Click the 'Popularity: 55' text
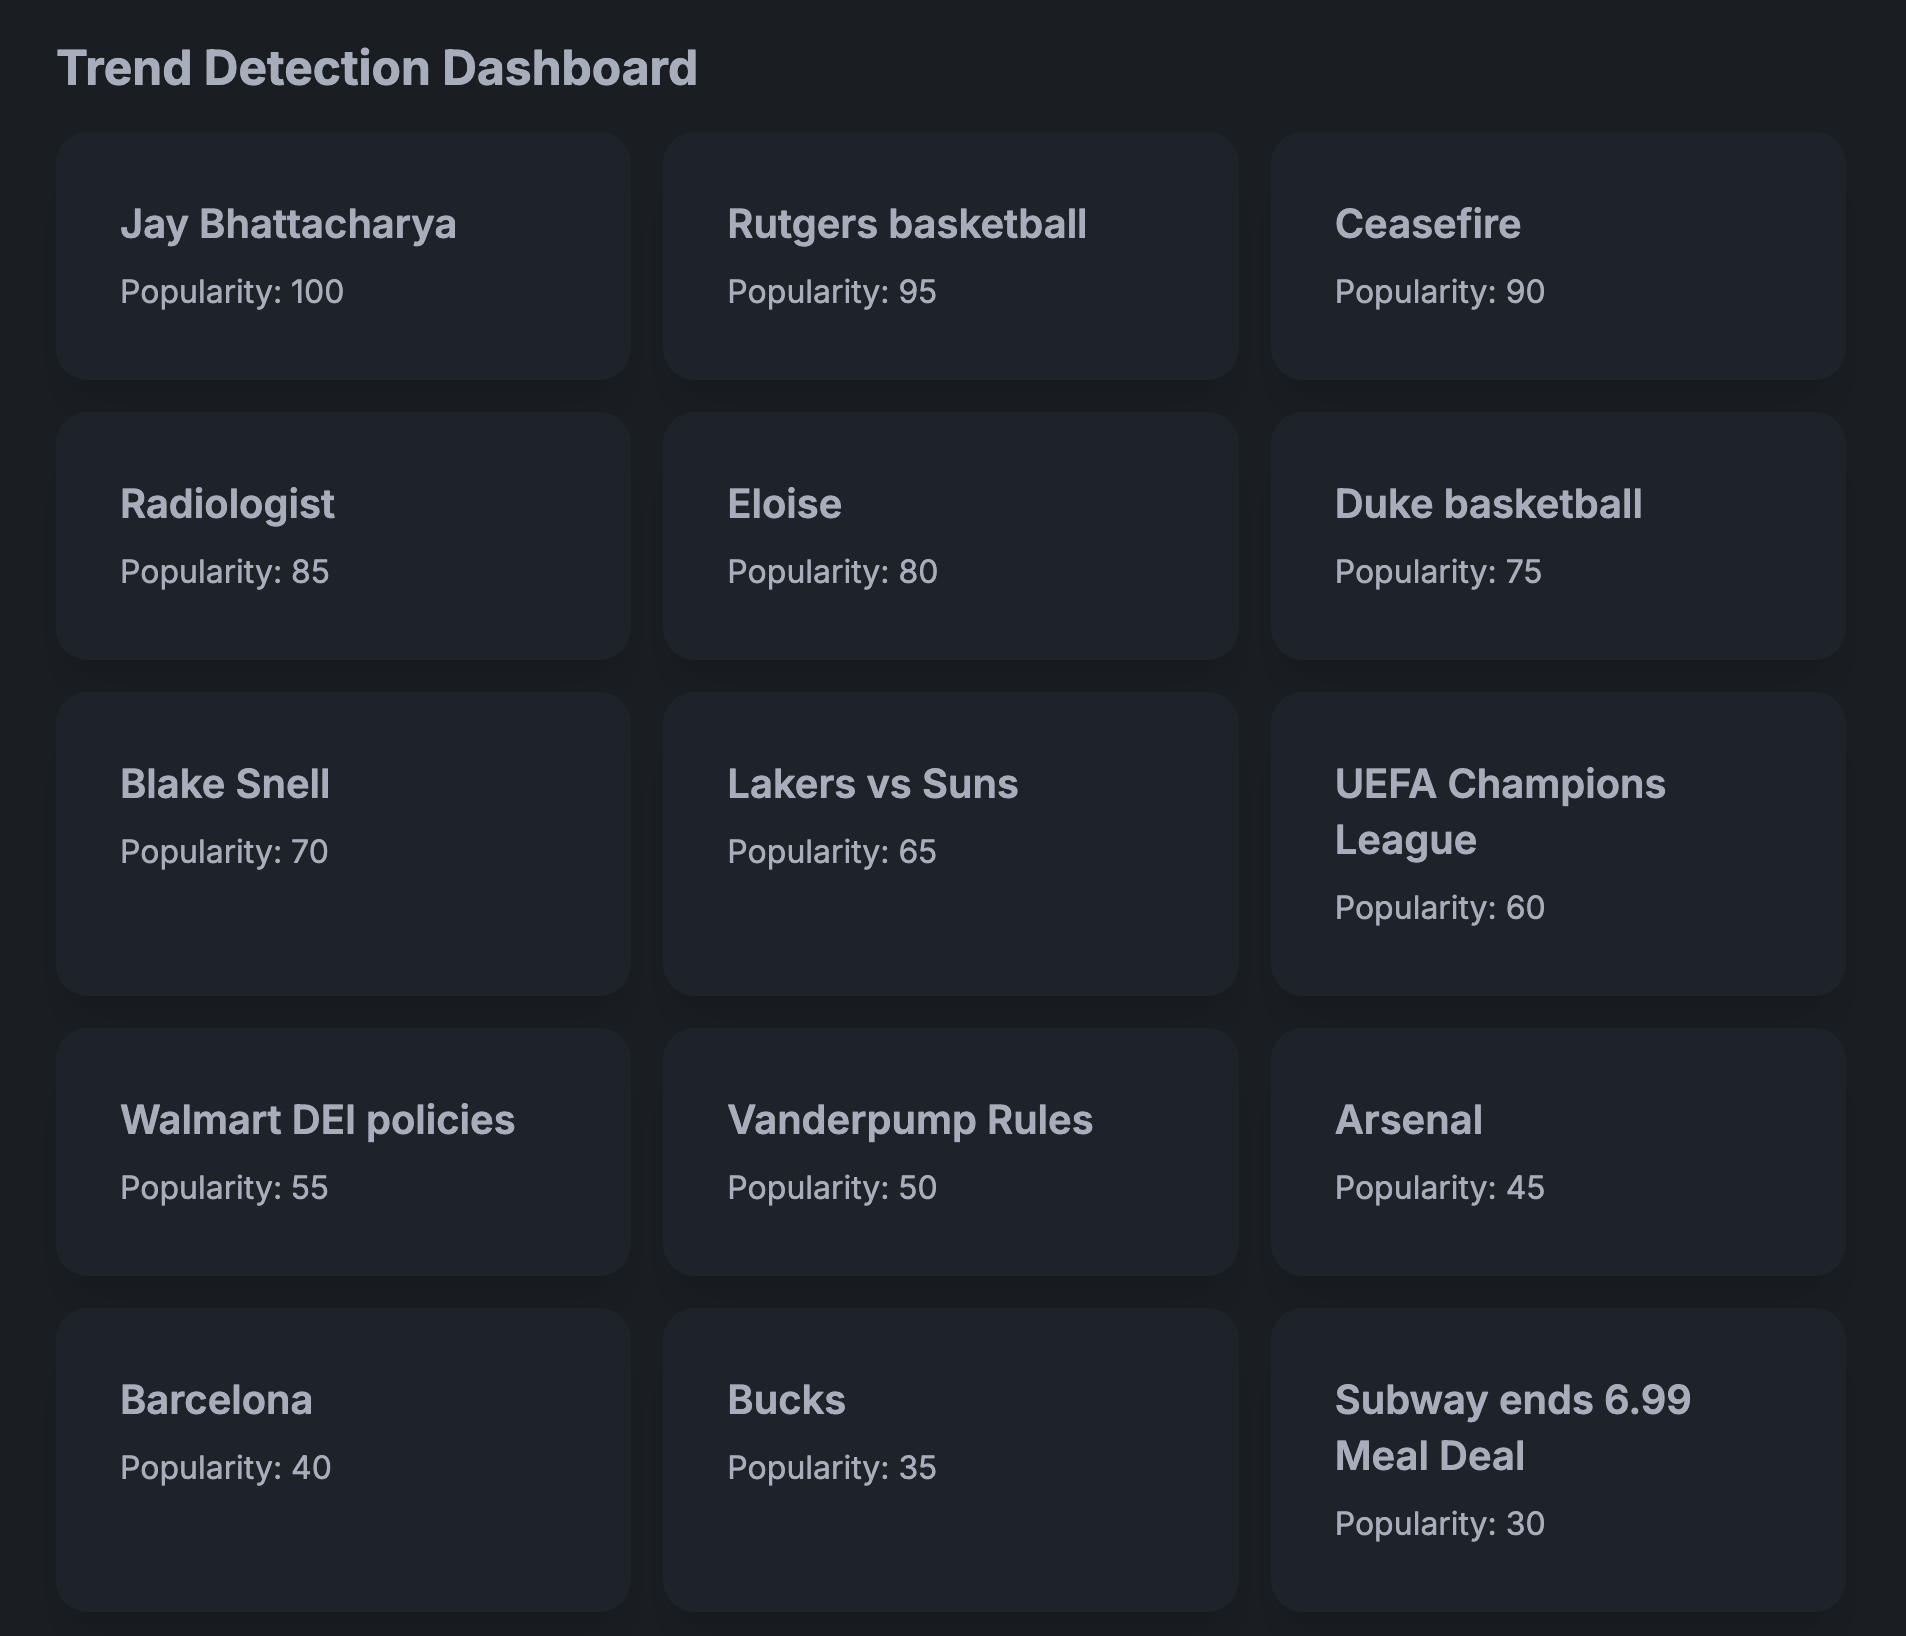 (x=224, y=1188)
